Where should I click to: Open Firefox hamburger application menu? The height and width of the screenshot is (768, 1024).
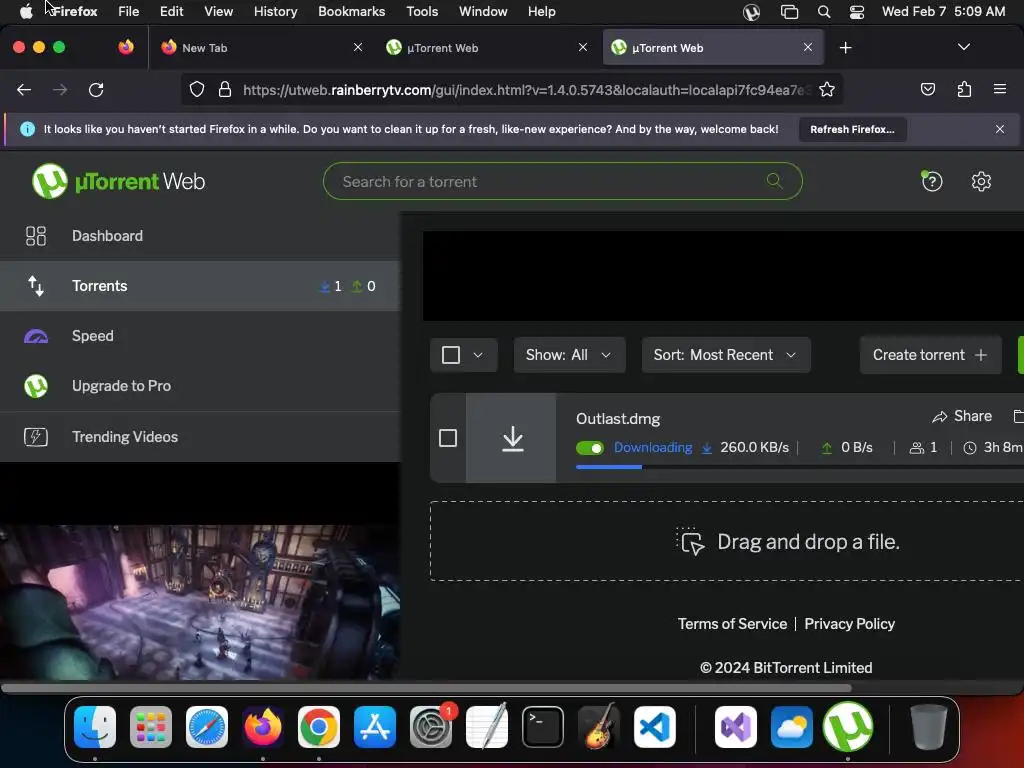(x=1000, y=89)
